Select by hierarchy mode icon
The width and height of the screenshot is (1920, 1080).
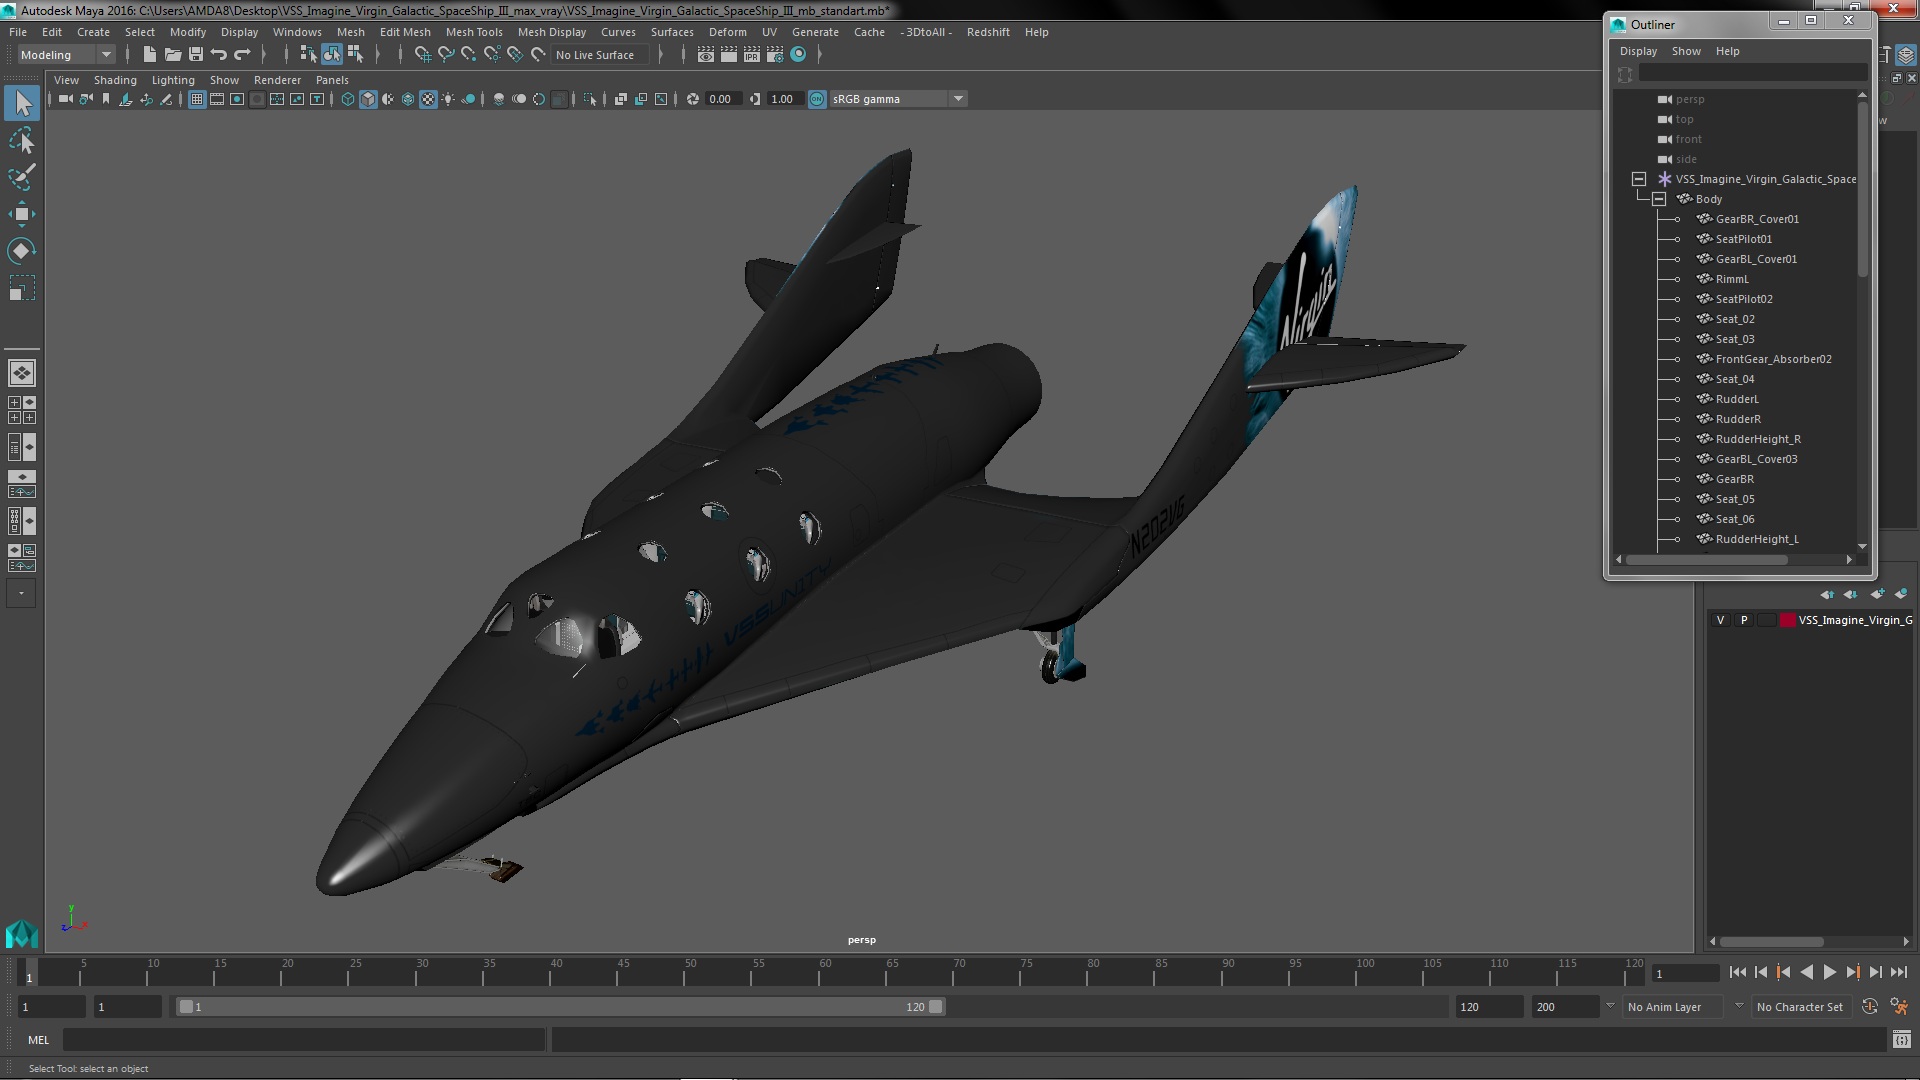point(308,55)
